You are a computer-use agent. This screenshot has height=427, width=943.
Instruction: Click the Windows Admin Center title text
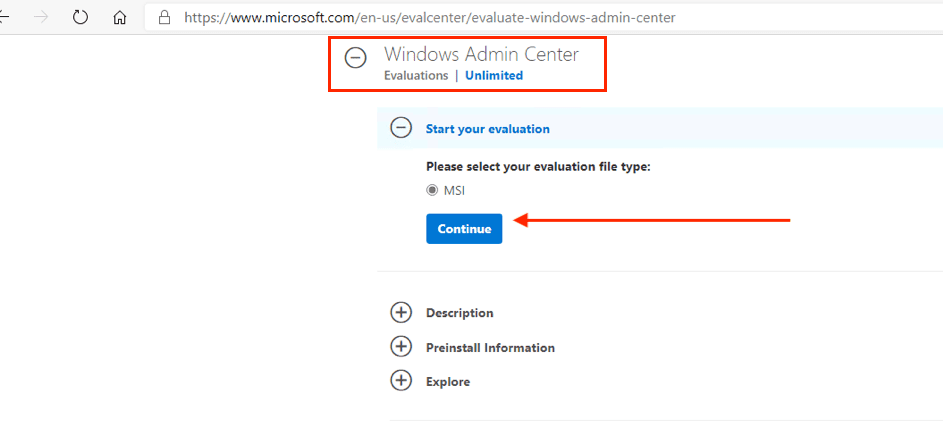pyautogui.click(x=481, y=54)
